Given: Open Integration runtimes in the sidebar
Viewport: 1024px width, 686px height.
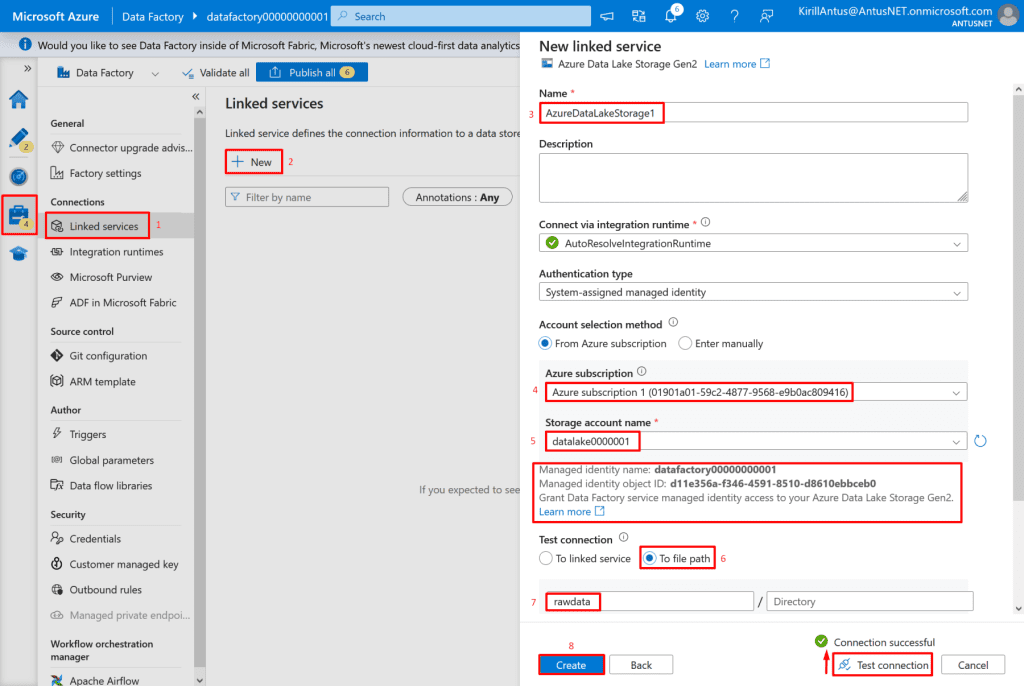Looking at the screenshot, I should (x=116, y=252).
